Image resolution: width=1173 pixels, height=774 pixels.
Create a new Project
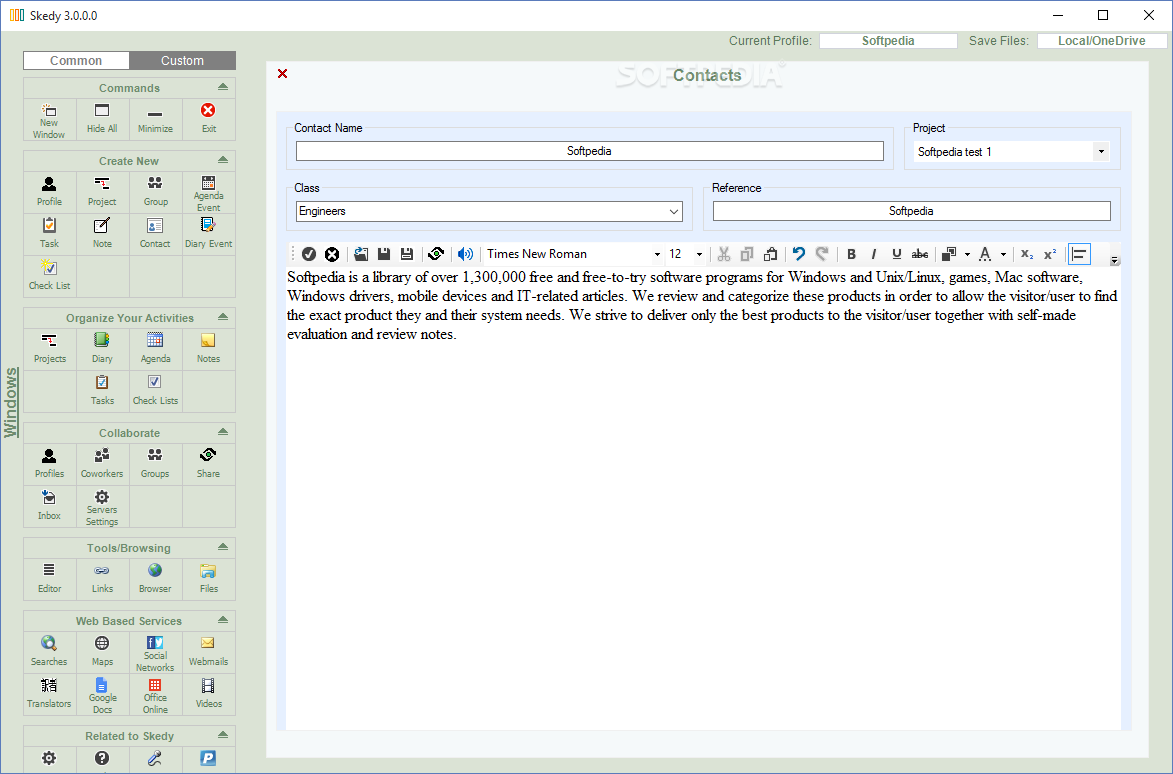coord(102,191)
